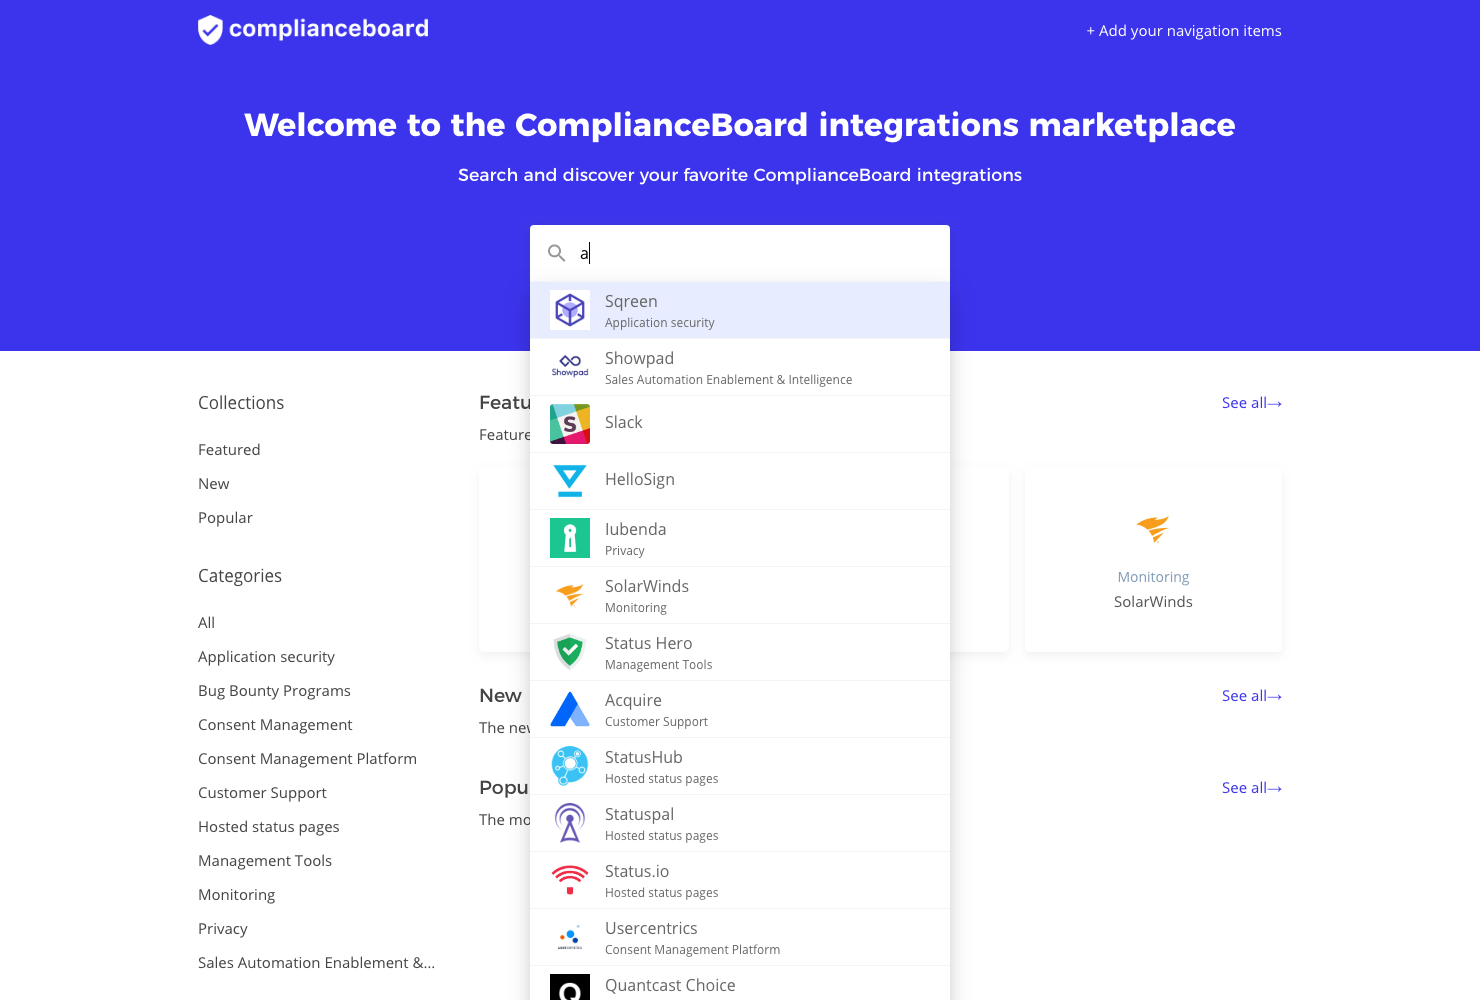Open the Popular collection
Image resolution: width=1480 pixels, height=1000 pixels.
(225, 518)
